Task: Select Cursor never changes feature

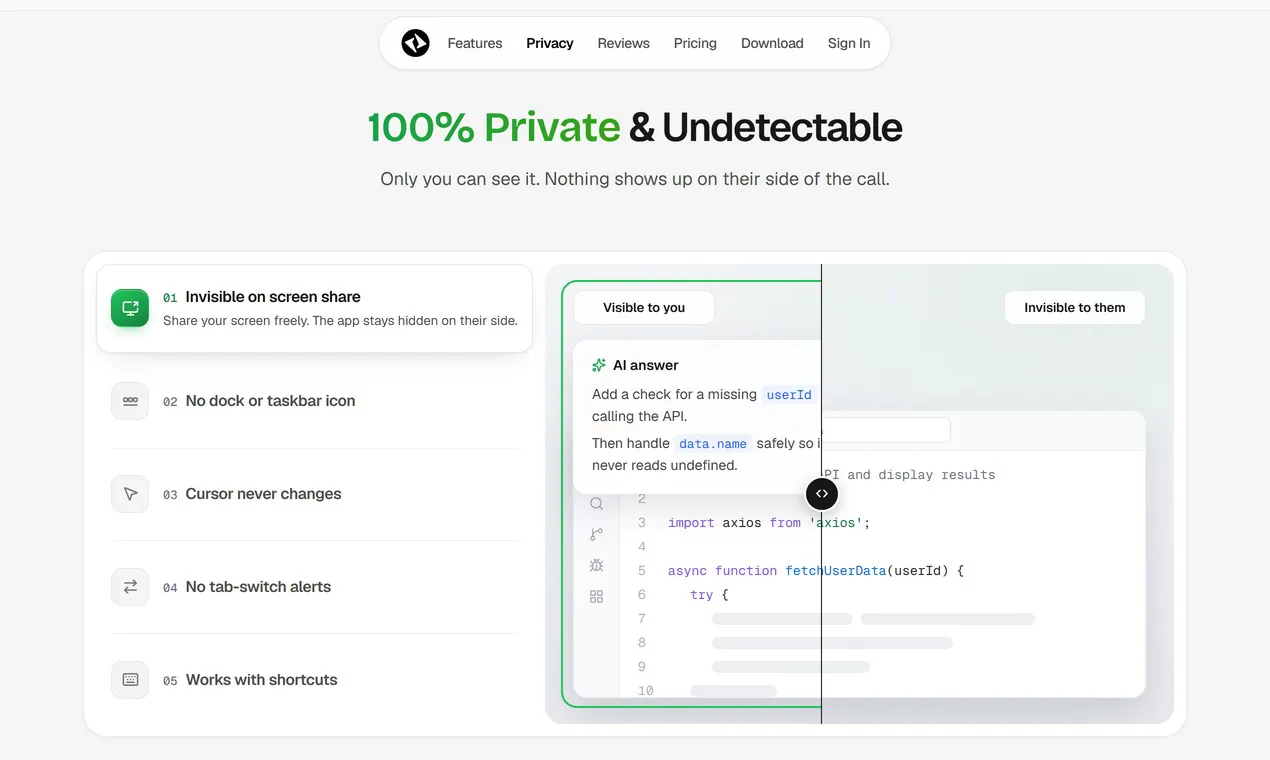Action: [x=314, y=494]
